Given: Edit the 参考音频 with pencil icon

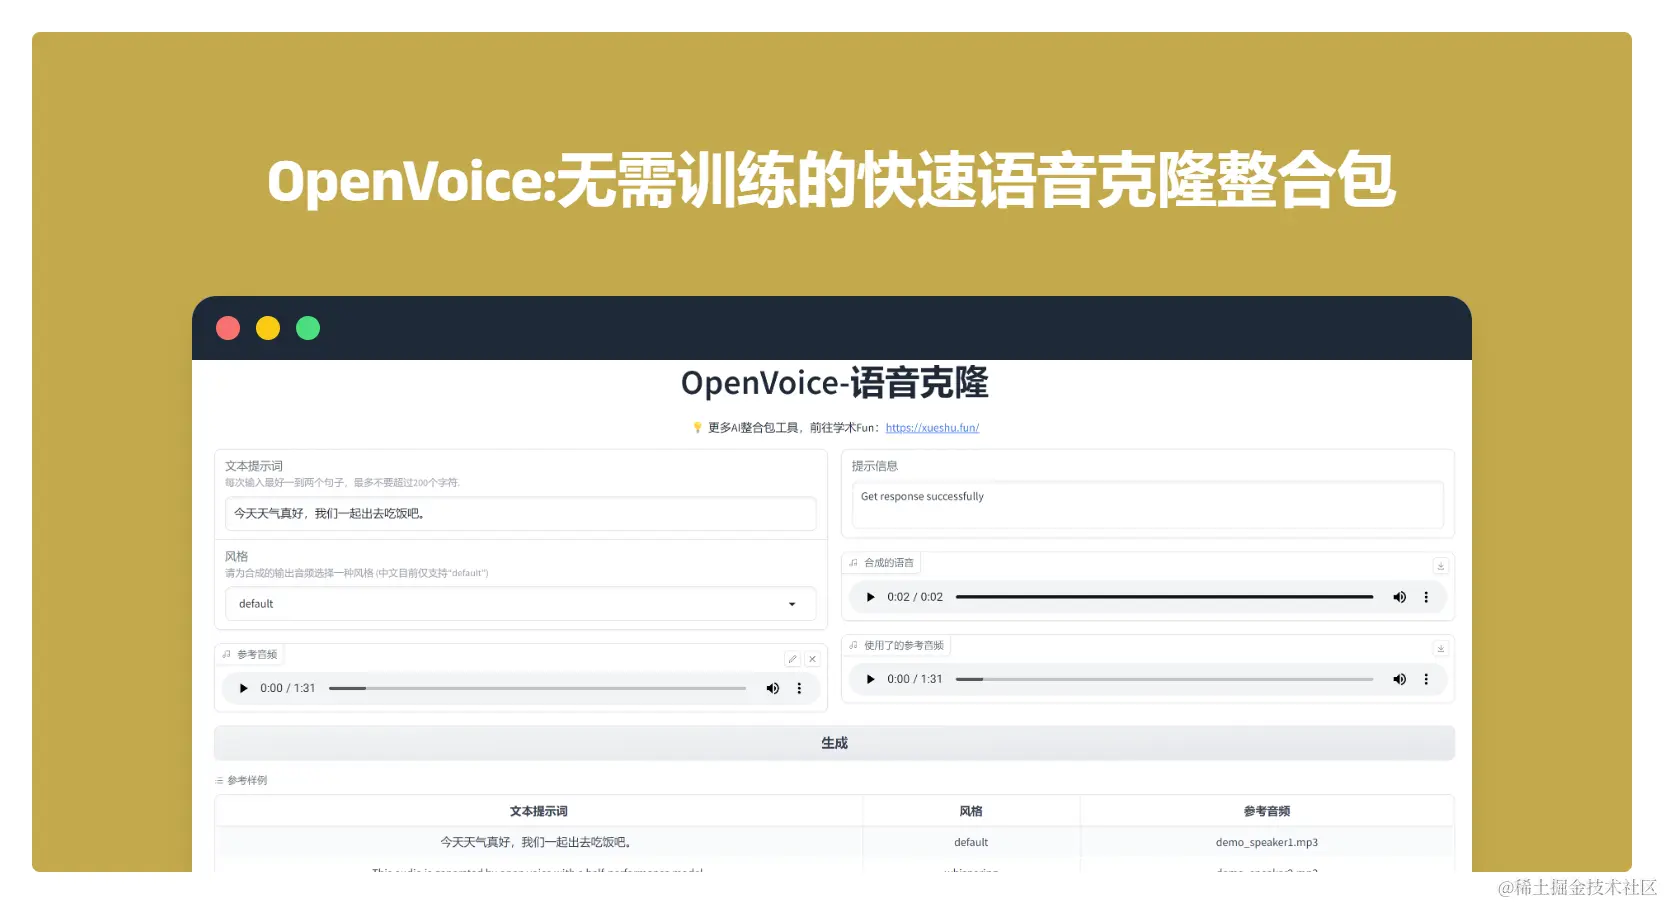Looking at the screenshot, I should coord(792,659).
